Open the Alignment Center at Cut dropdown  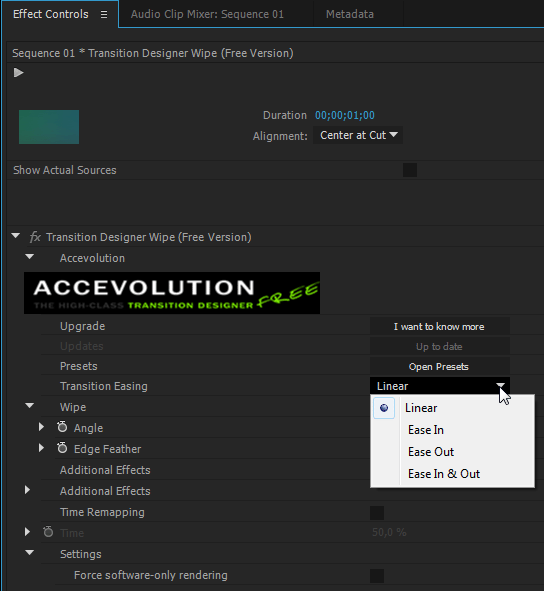tap(358, 135)
